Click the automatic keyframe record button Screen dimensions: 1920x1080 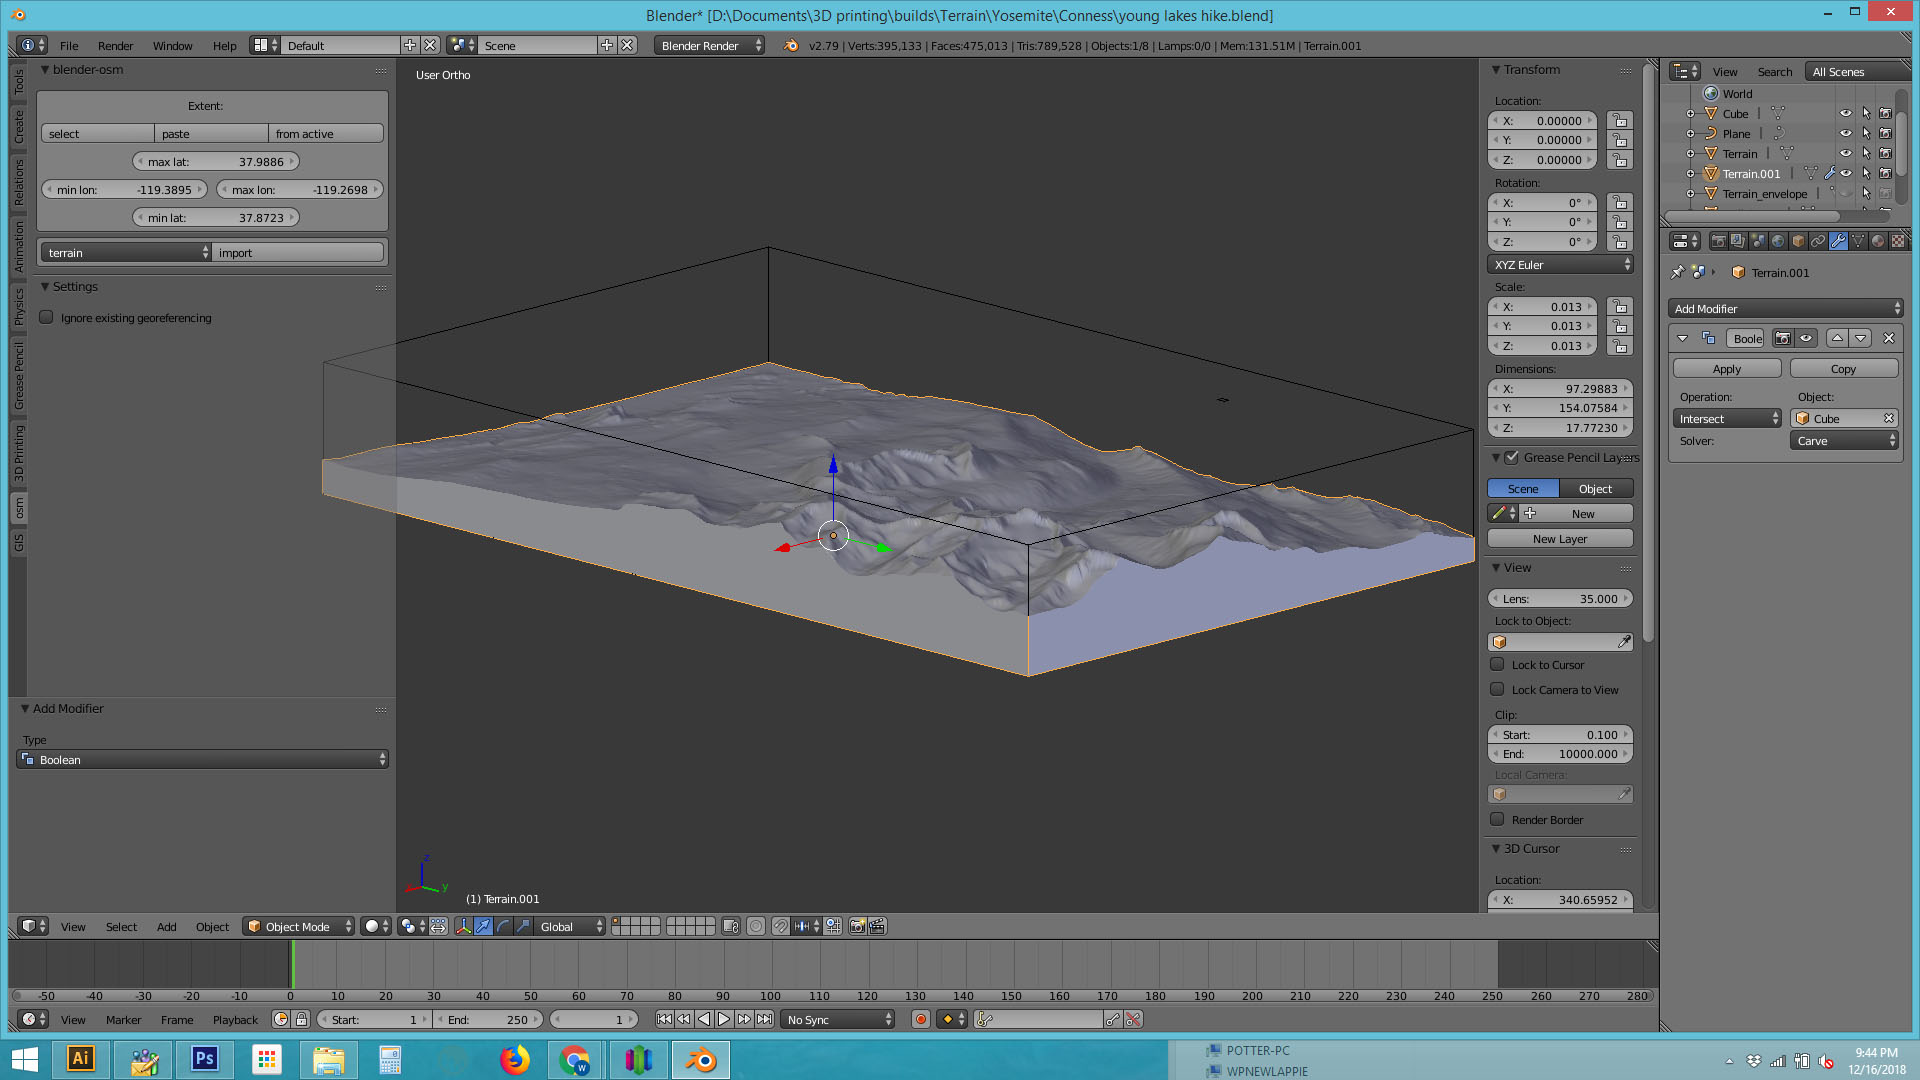(920, 1020)
